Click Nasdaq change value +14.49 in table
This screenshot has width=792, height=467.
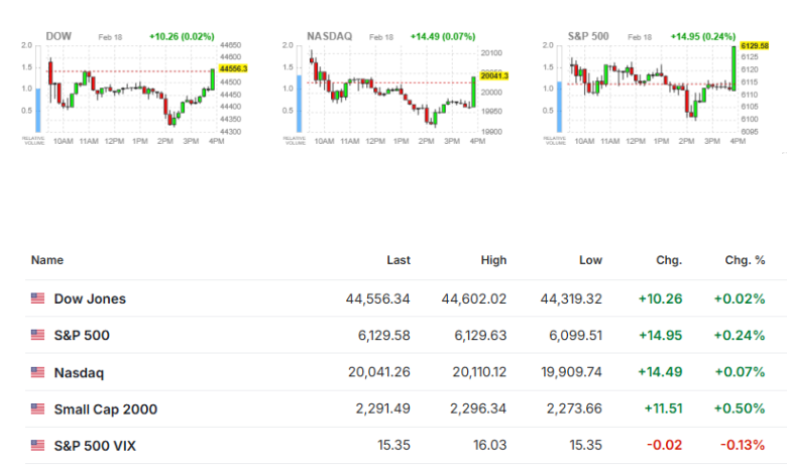pyautogui.click(x=660, y=372)
